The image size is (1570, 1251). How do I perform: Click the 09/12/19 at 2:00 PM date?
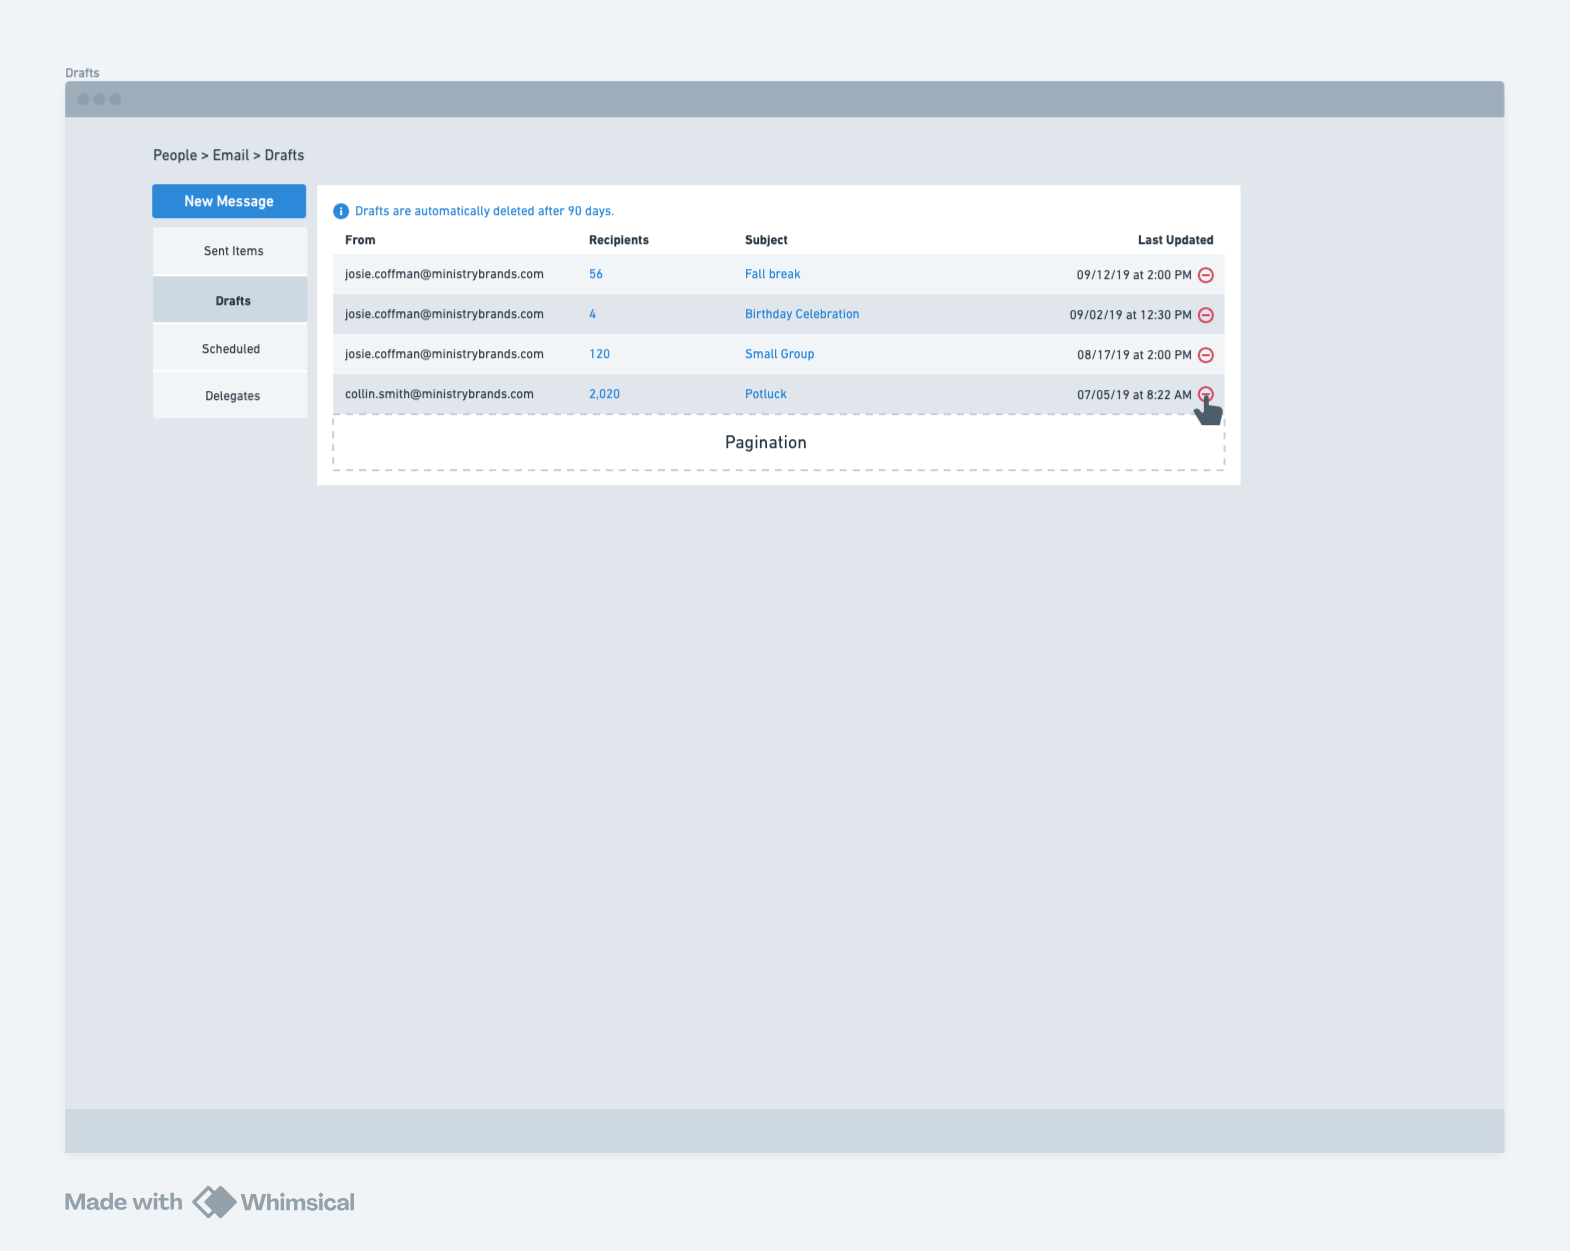(1134, 275)
